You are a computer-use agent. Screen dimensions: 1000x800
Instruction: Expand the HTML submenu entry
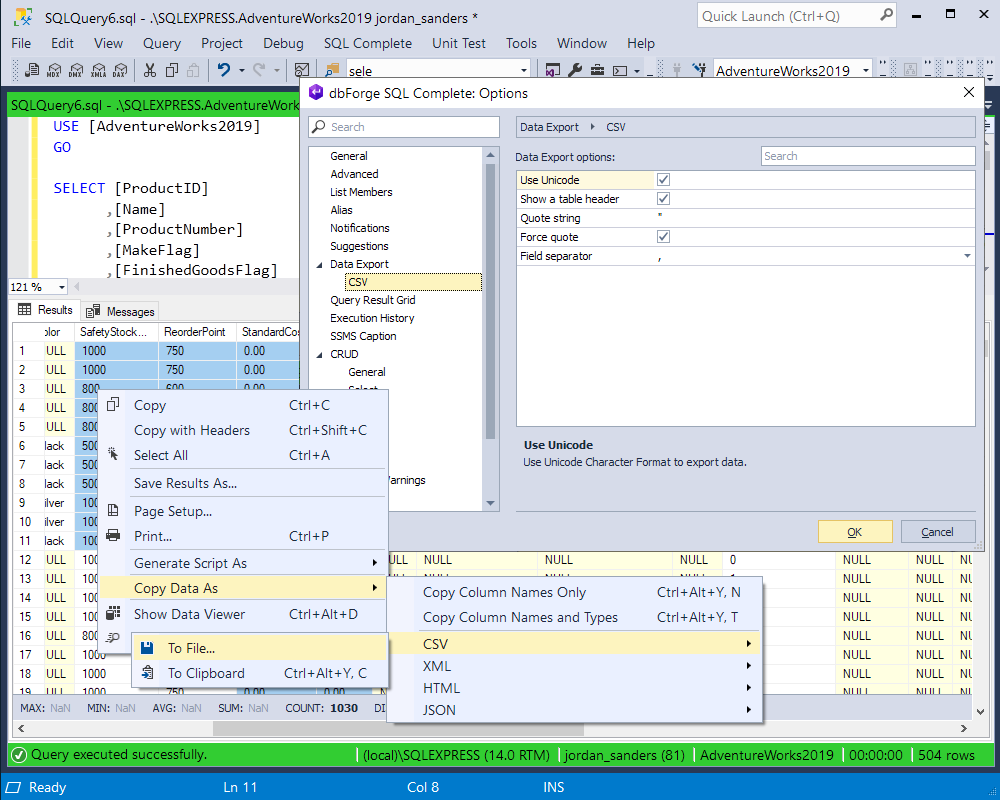[x=574, y=688]
